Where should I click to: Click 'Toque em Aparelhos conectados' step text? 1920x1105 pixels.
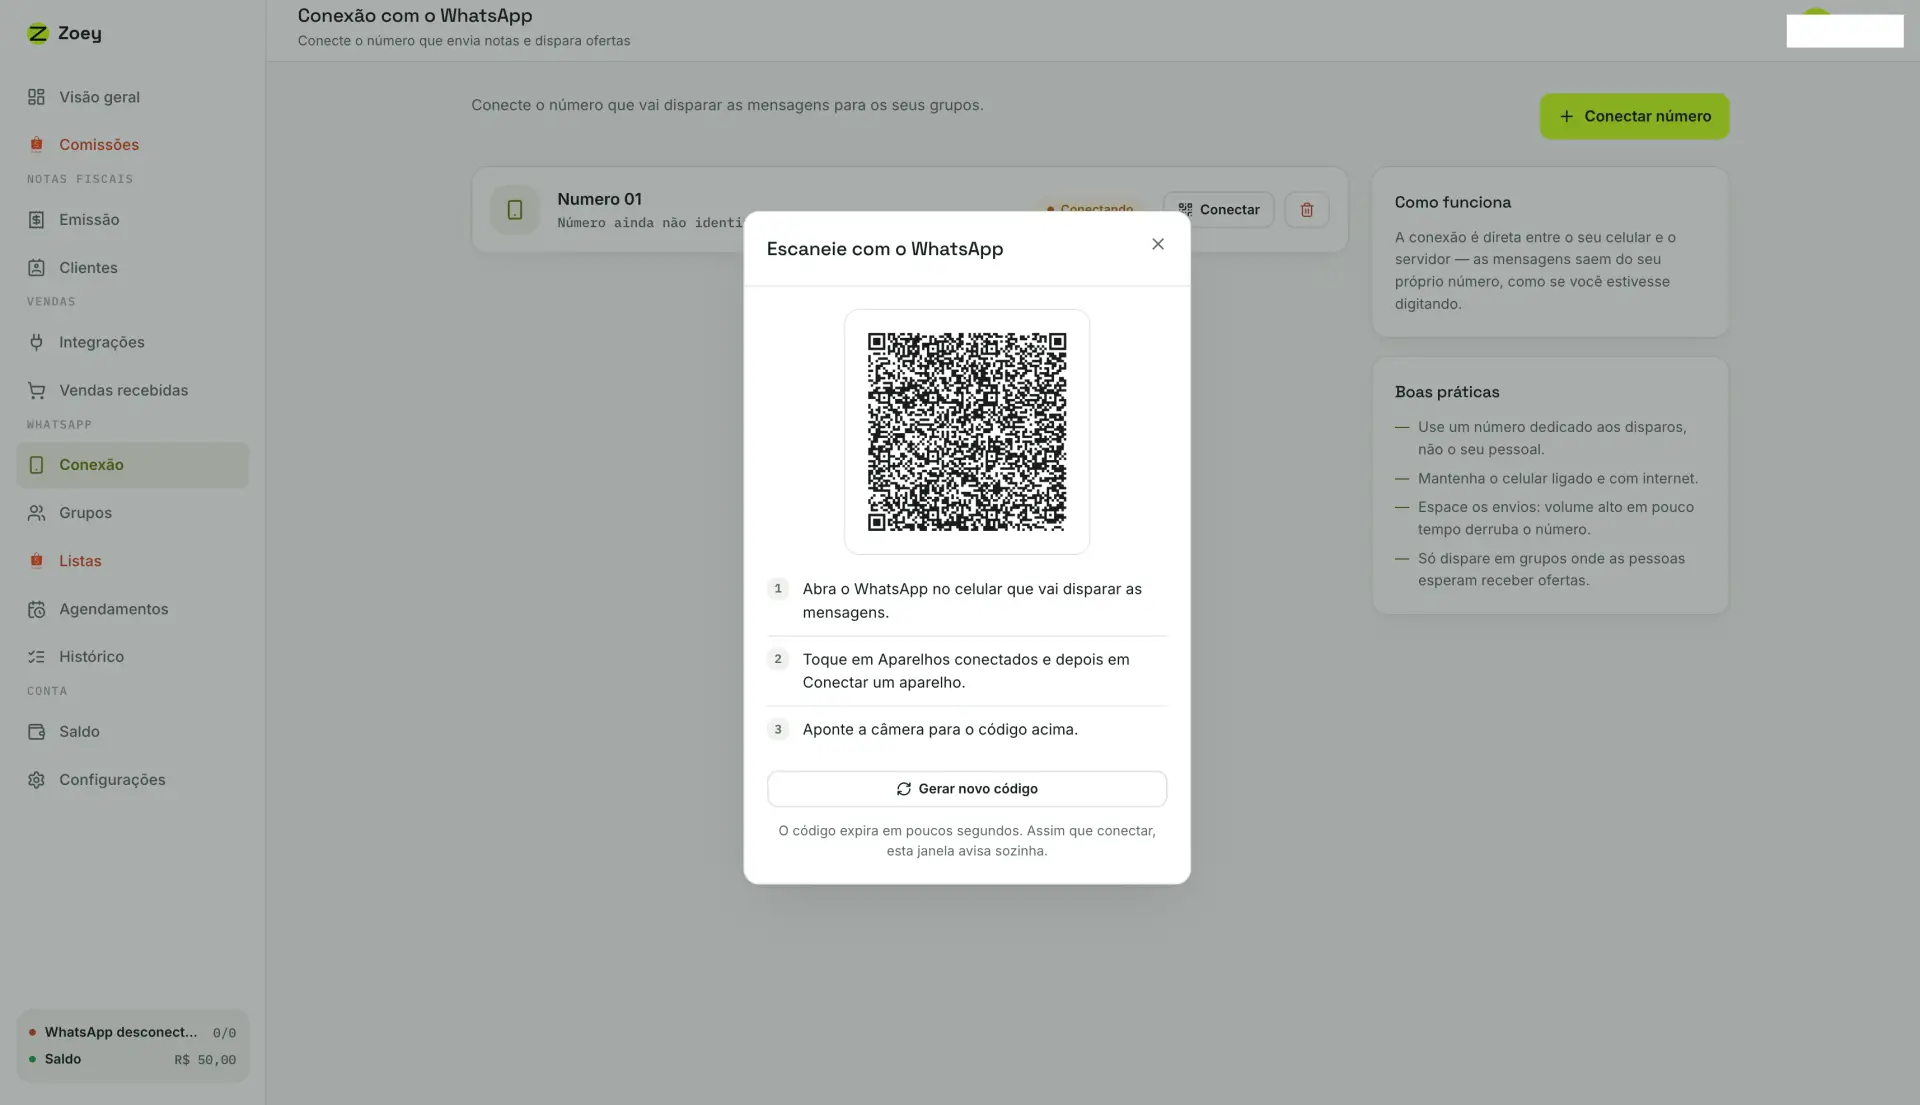click(966, 671)
